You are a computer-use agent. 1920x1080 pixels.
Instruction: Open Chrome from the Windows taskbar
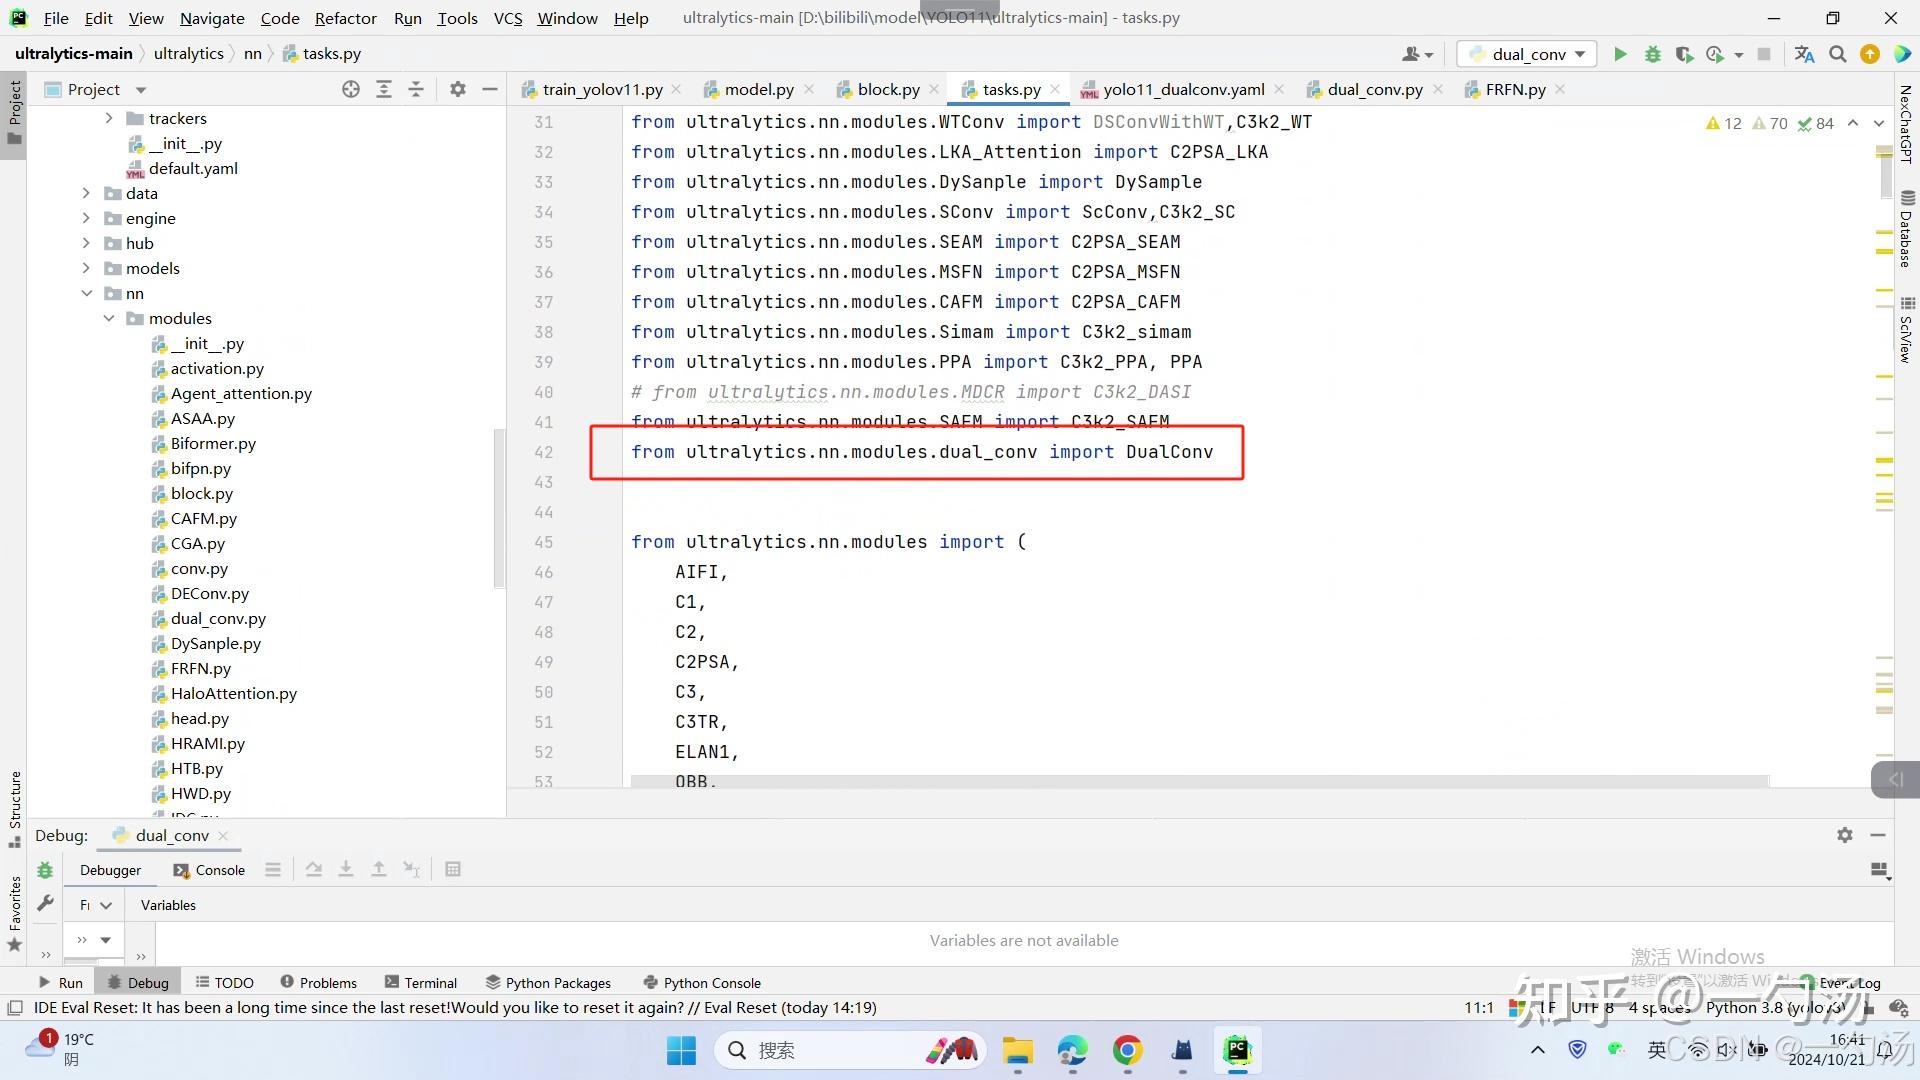click(1127, 1050)
